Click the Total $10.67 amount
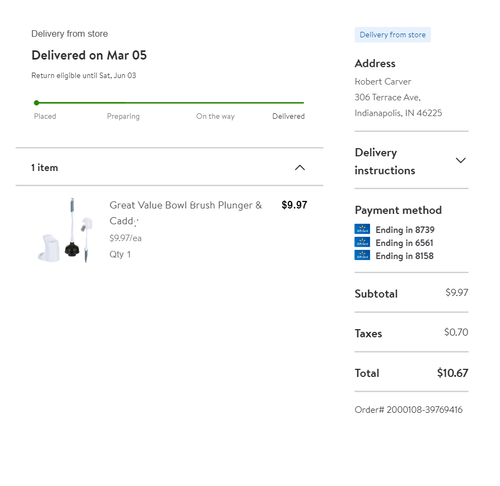The width and height of the screenshot is (500, 486). coord(452,373)
